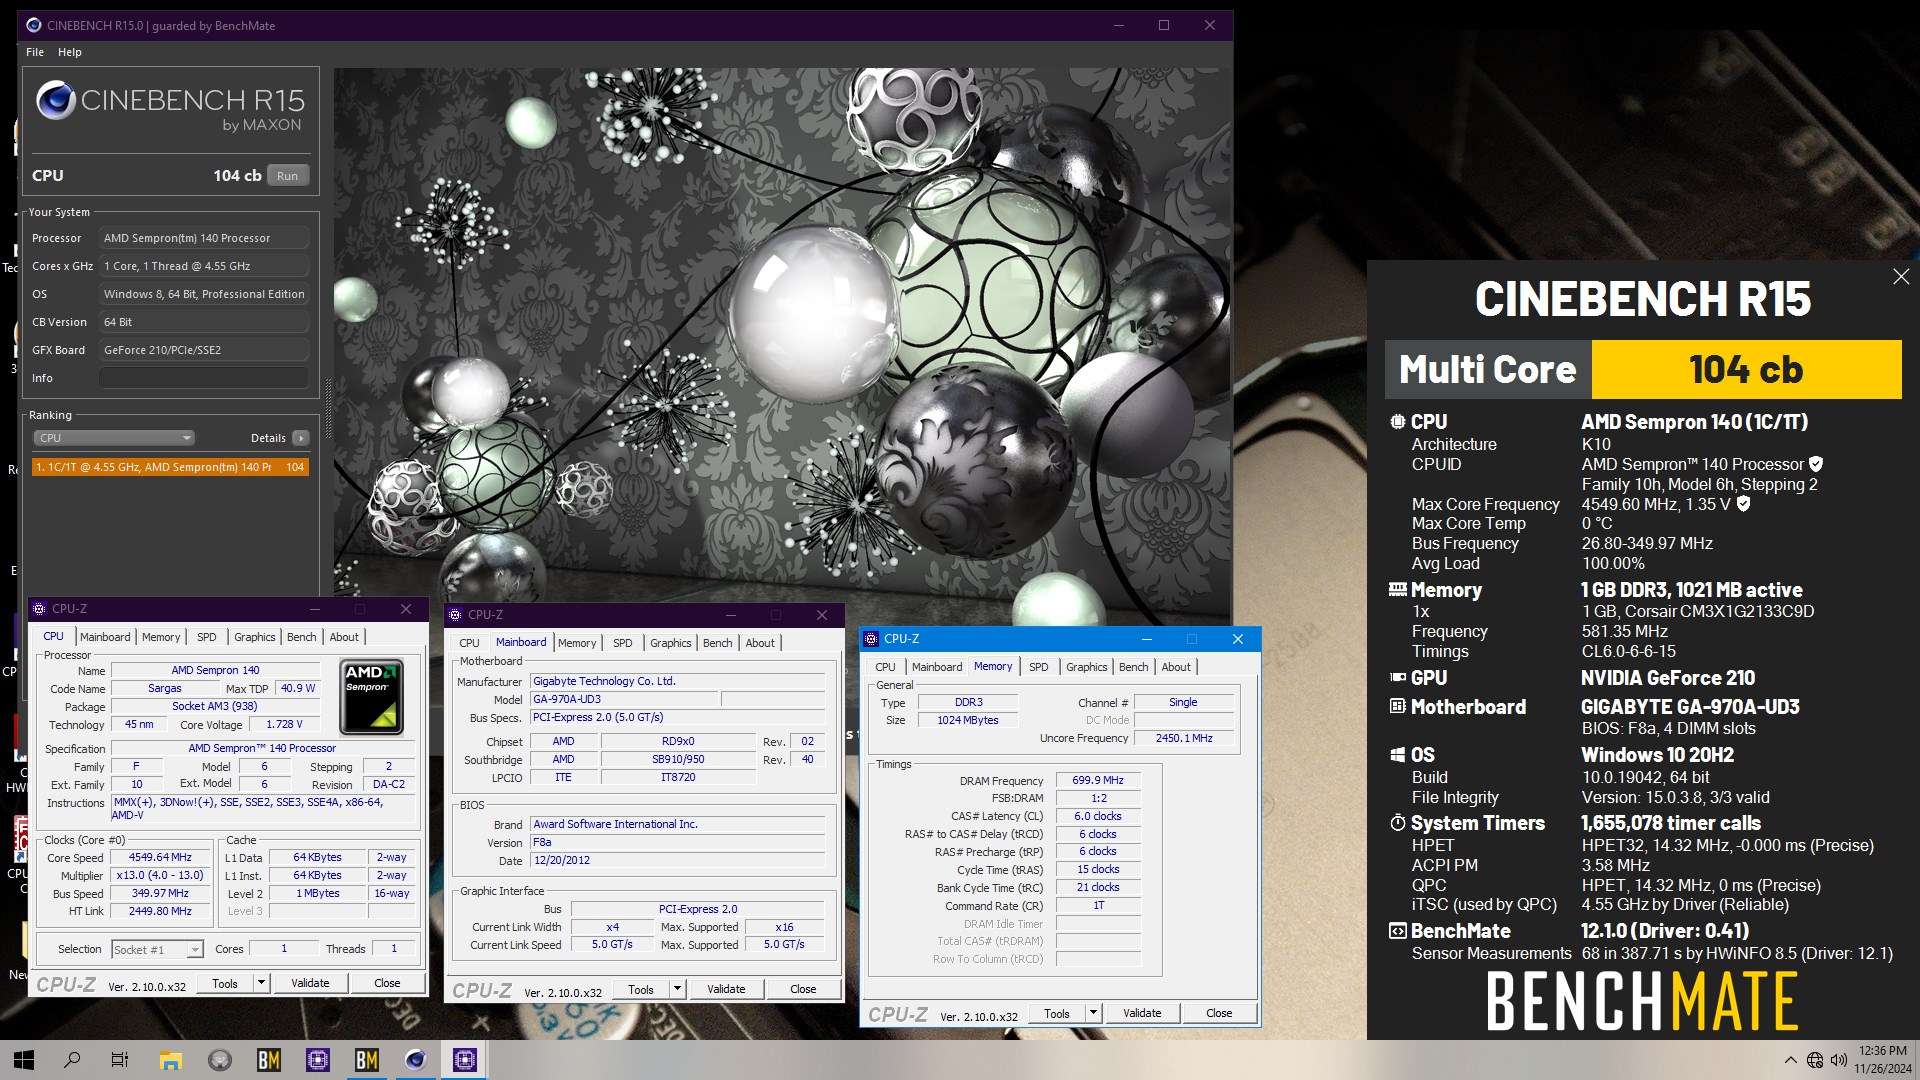Click the Core Voltage value 1.728 V
The height and width of the screenshot is (1080, 1920).
click(x=284, y=724)
